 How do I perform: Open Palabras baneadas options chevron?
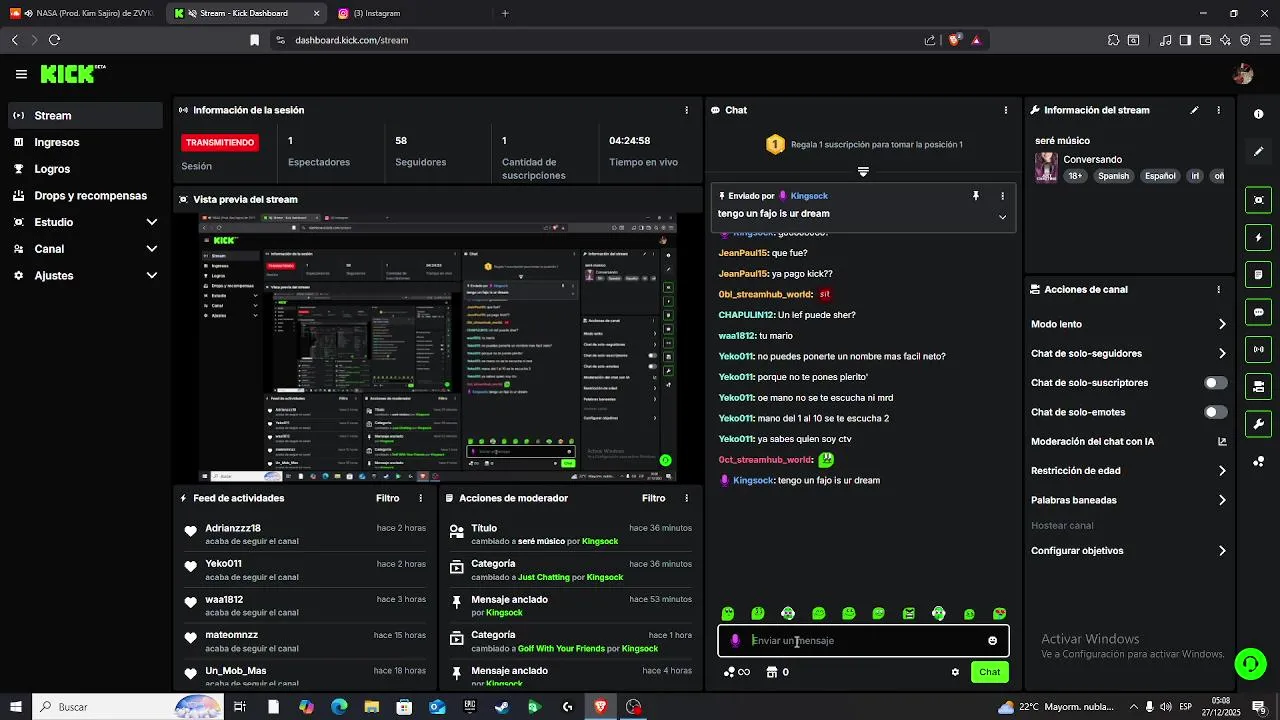coord(1222,500)
